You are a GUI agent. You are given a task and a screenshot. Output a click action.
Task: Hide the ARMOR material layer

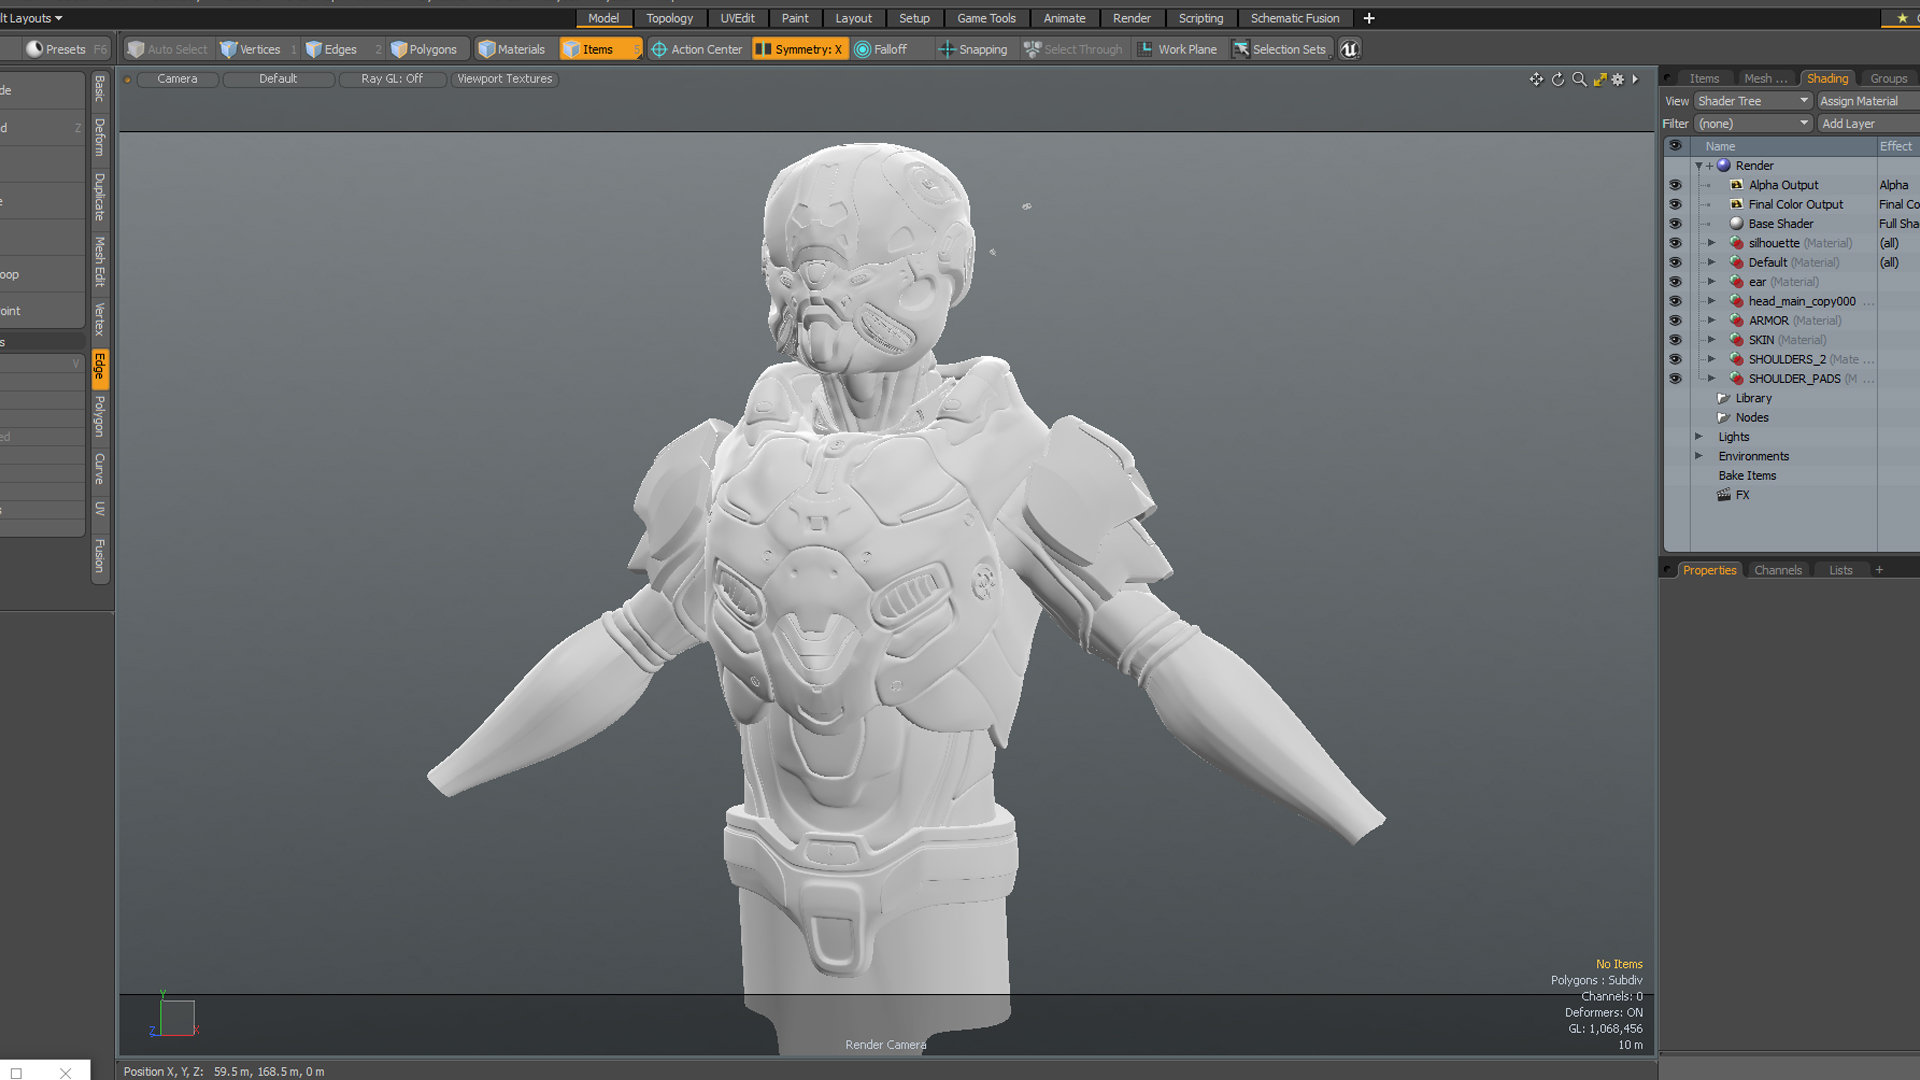(x=1675, y=321)
